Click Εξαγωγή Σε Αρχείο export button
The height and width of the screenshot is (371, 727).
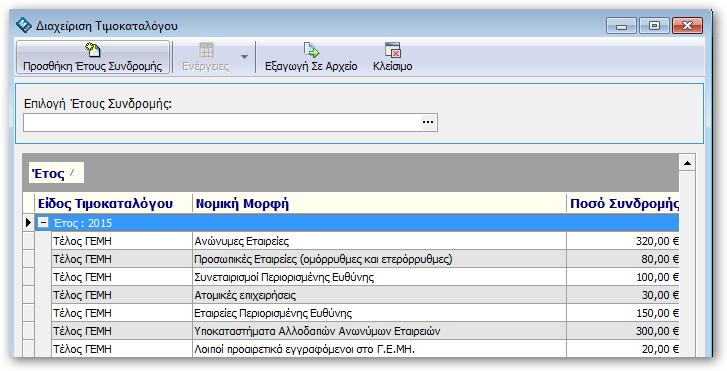(x=311, y=57)
